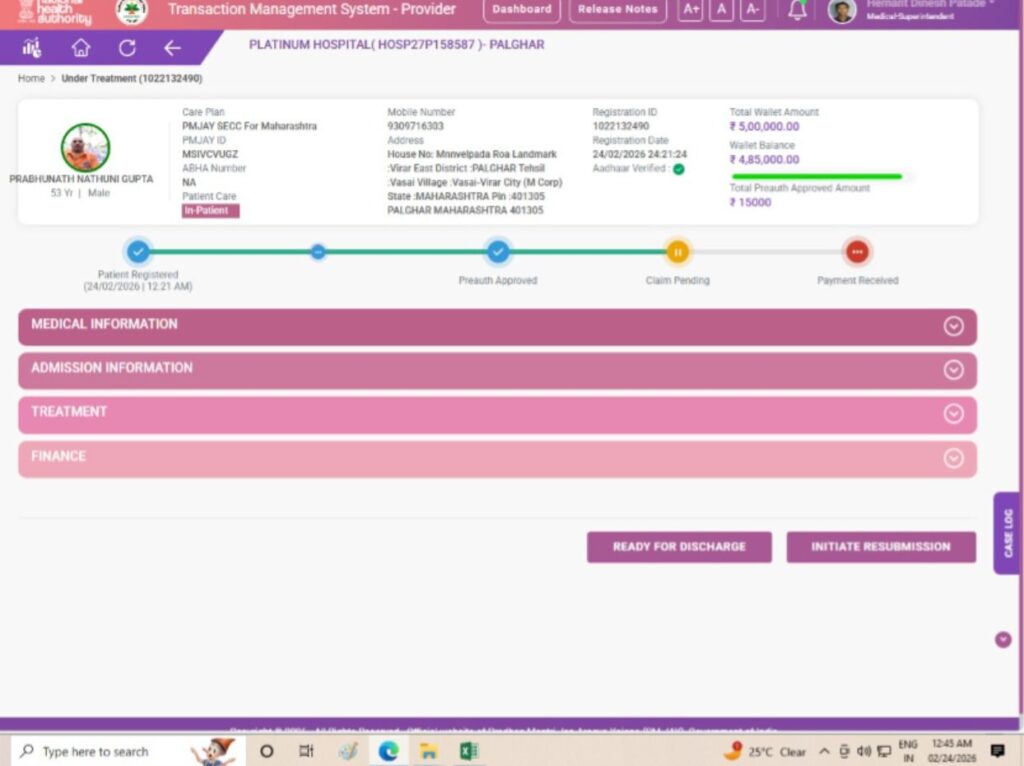Image resolution: width=1024 pixels, height=766 pixels.
Task: Expand the Medical Information section
Action: [x=953, y=326]
